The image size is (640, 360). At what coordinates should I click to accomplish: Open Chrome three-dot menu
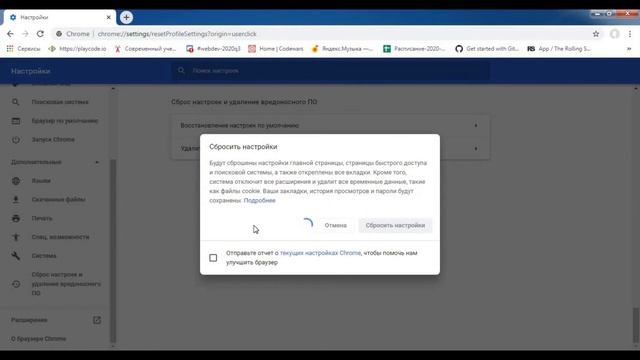630,34
